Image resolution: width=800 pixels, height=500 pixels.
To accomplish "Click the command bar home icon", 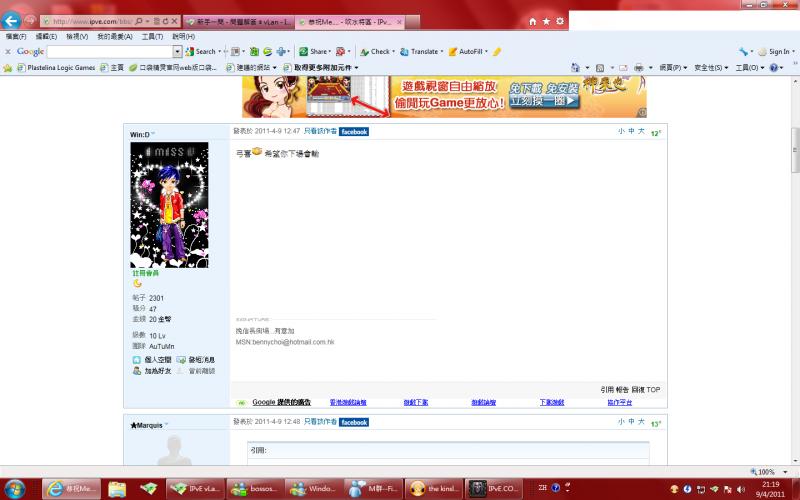I will (x=576, y=67).
